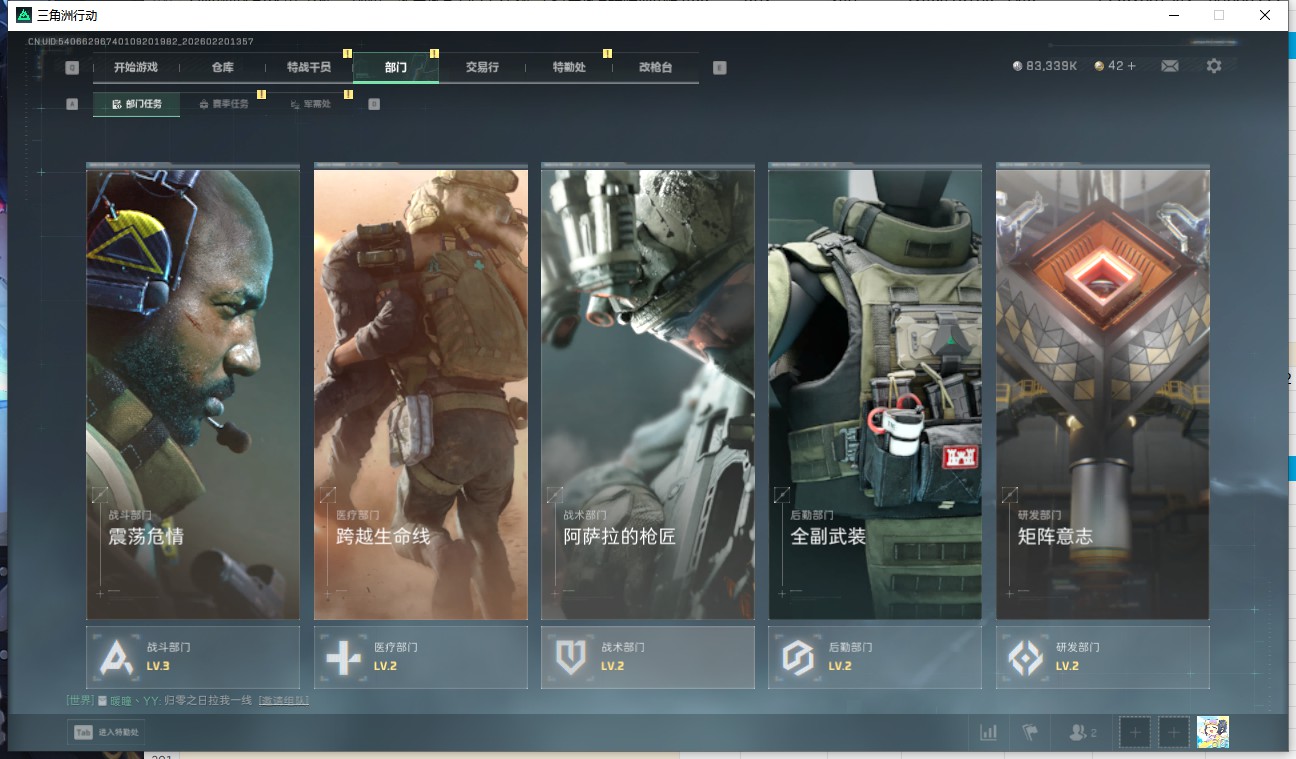Open the flag icon in the bottom bar
The width and height of the screenshot is (1296, 759).
(x=1030, y=733)
